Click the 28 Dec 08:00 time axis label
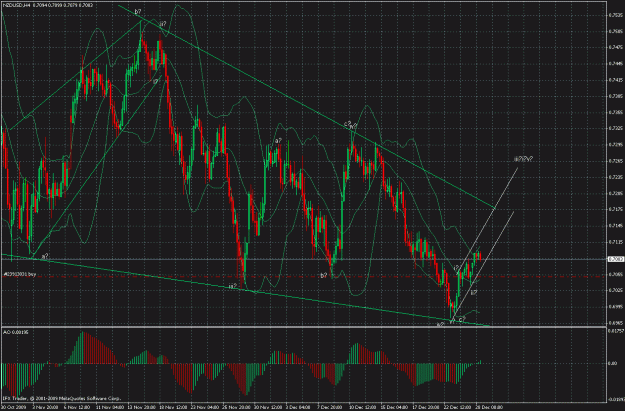Image resolution: width=625 pixels, height=411 pixels. [490, 407]
